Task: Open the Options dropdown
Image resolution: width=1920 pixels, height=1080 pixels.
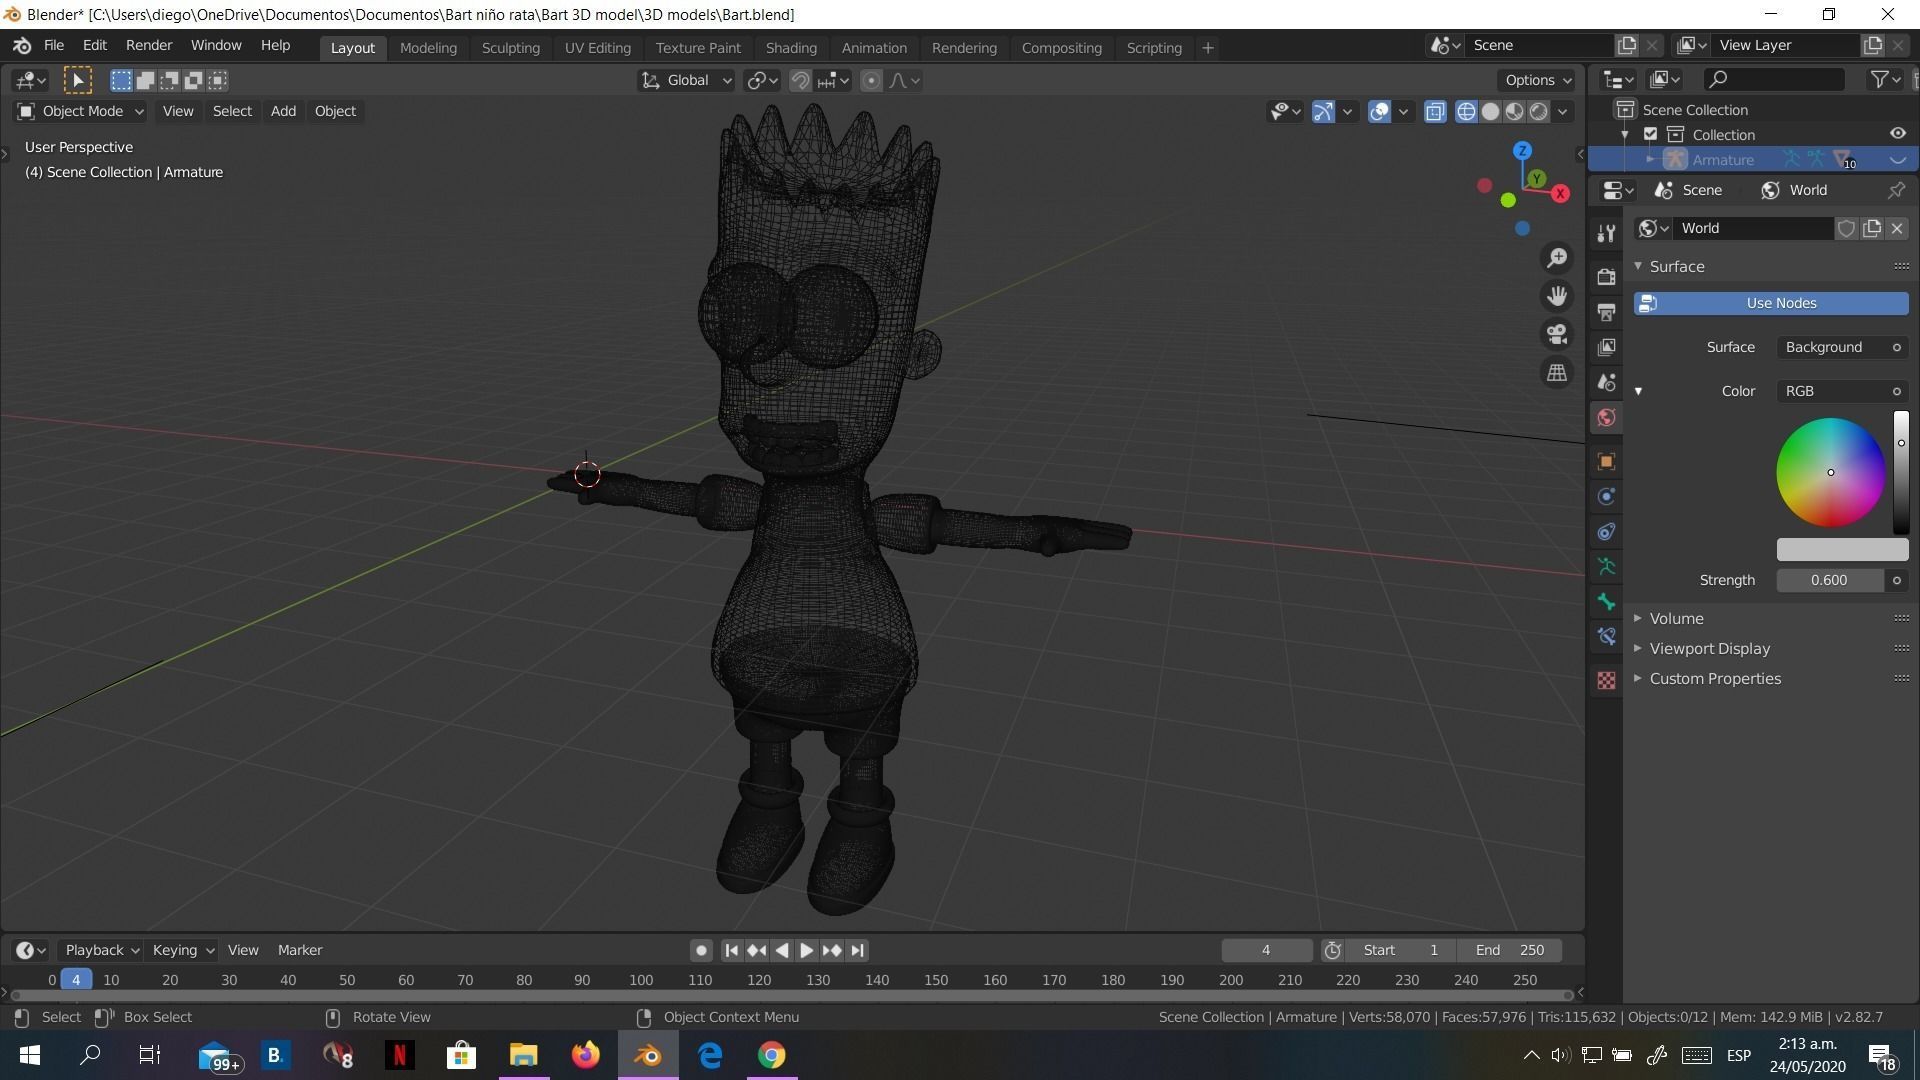Action: click(1538, 80)
